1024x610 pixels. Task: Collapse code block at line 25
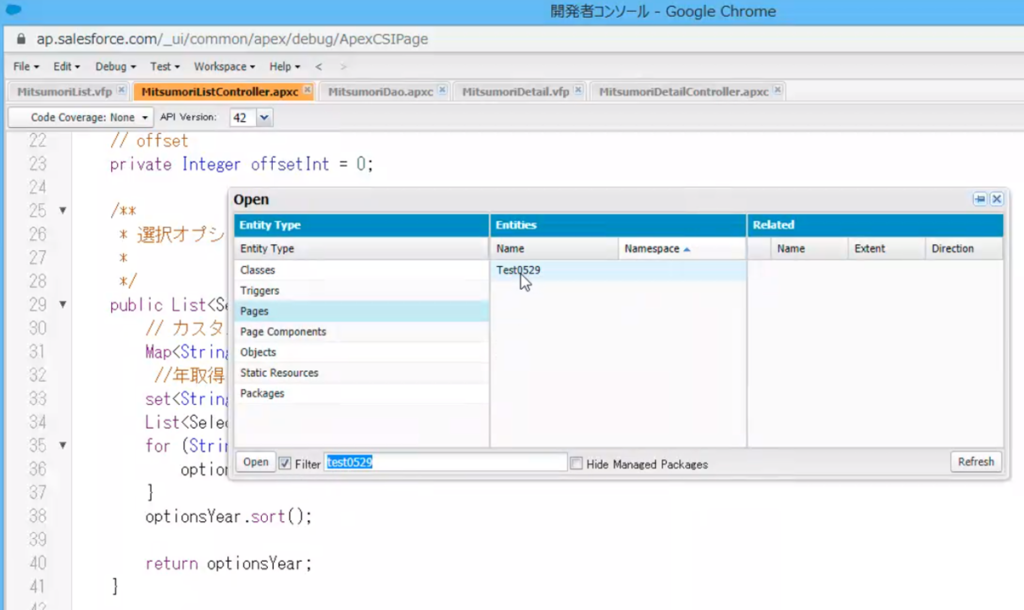click(x=63, y=210)
